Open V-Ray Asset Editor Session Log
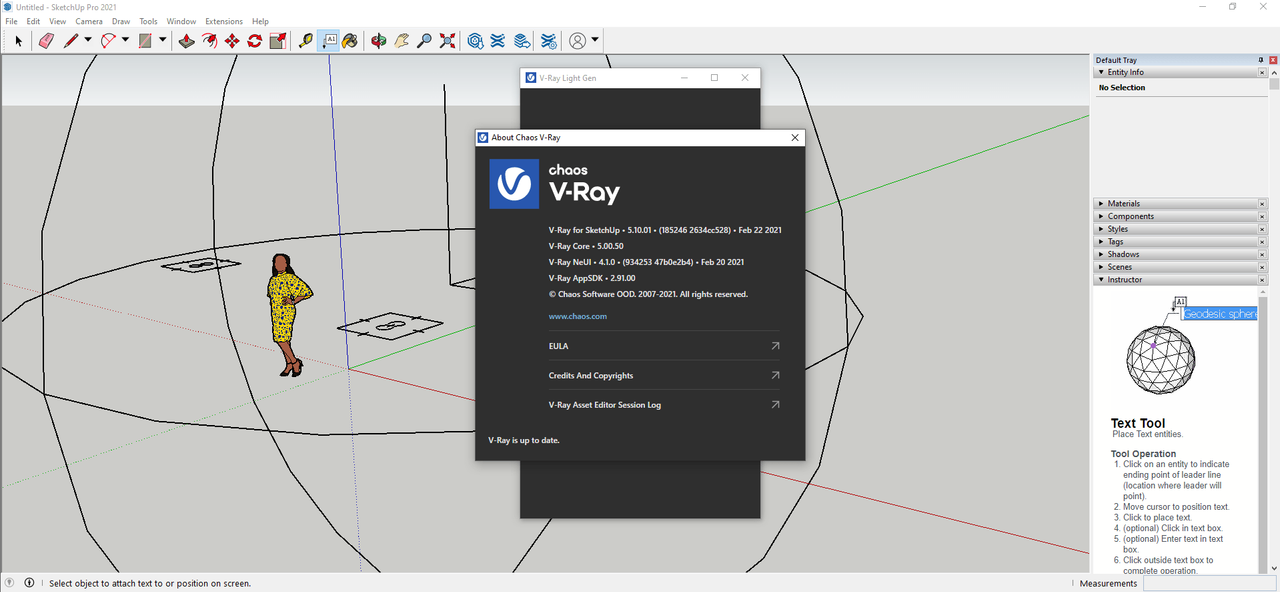The height and width of the screenshot is (592, 1280). (664, 405)
